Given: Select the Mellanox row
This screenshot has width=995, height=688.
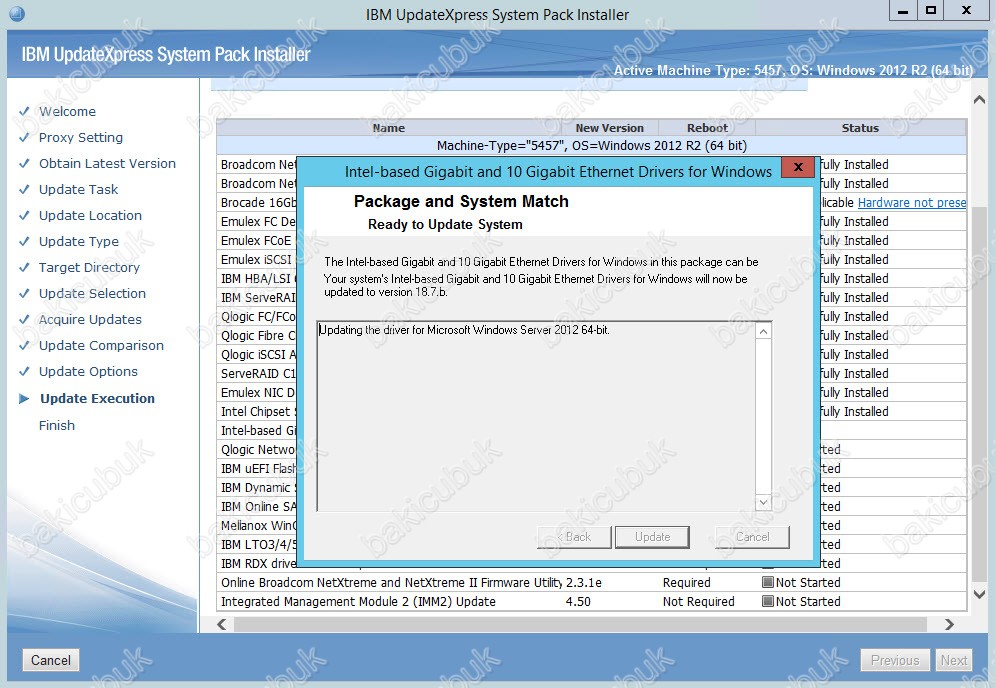Looking at the screenshot, I should point(258,526).
